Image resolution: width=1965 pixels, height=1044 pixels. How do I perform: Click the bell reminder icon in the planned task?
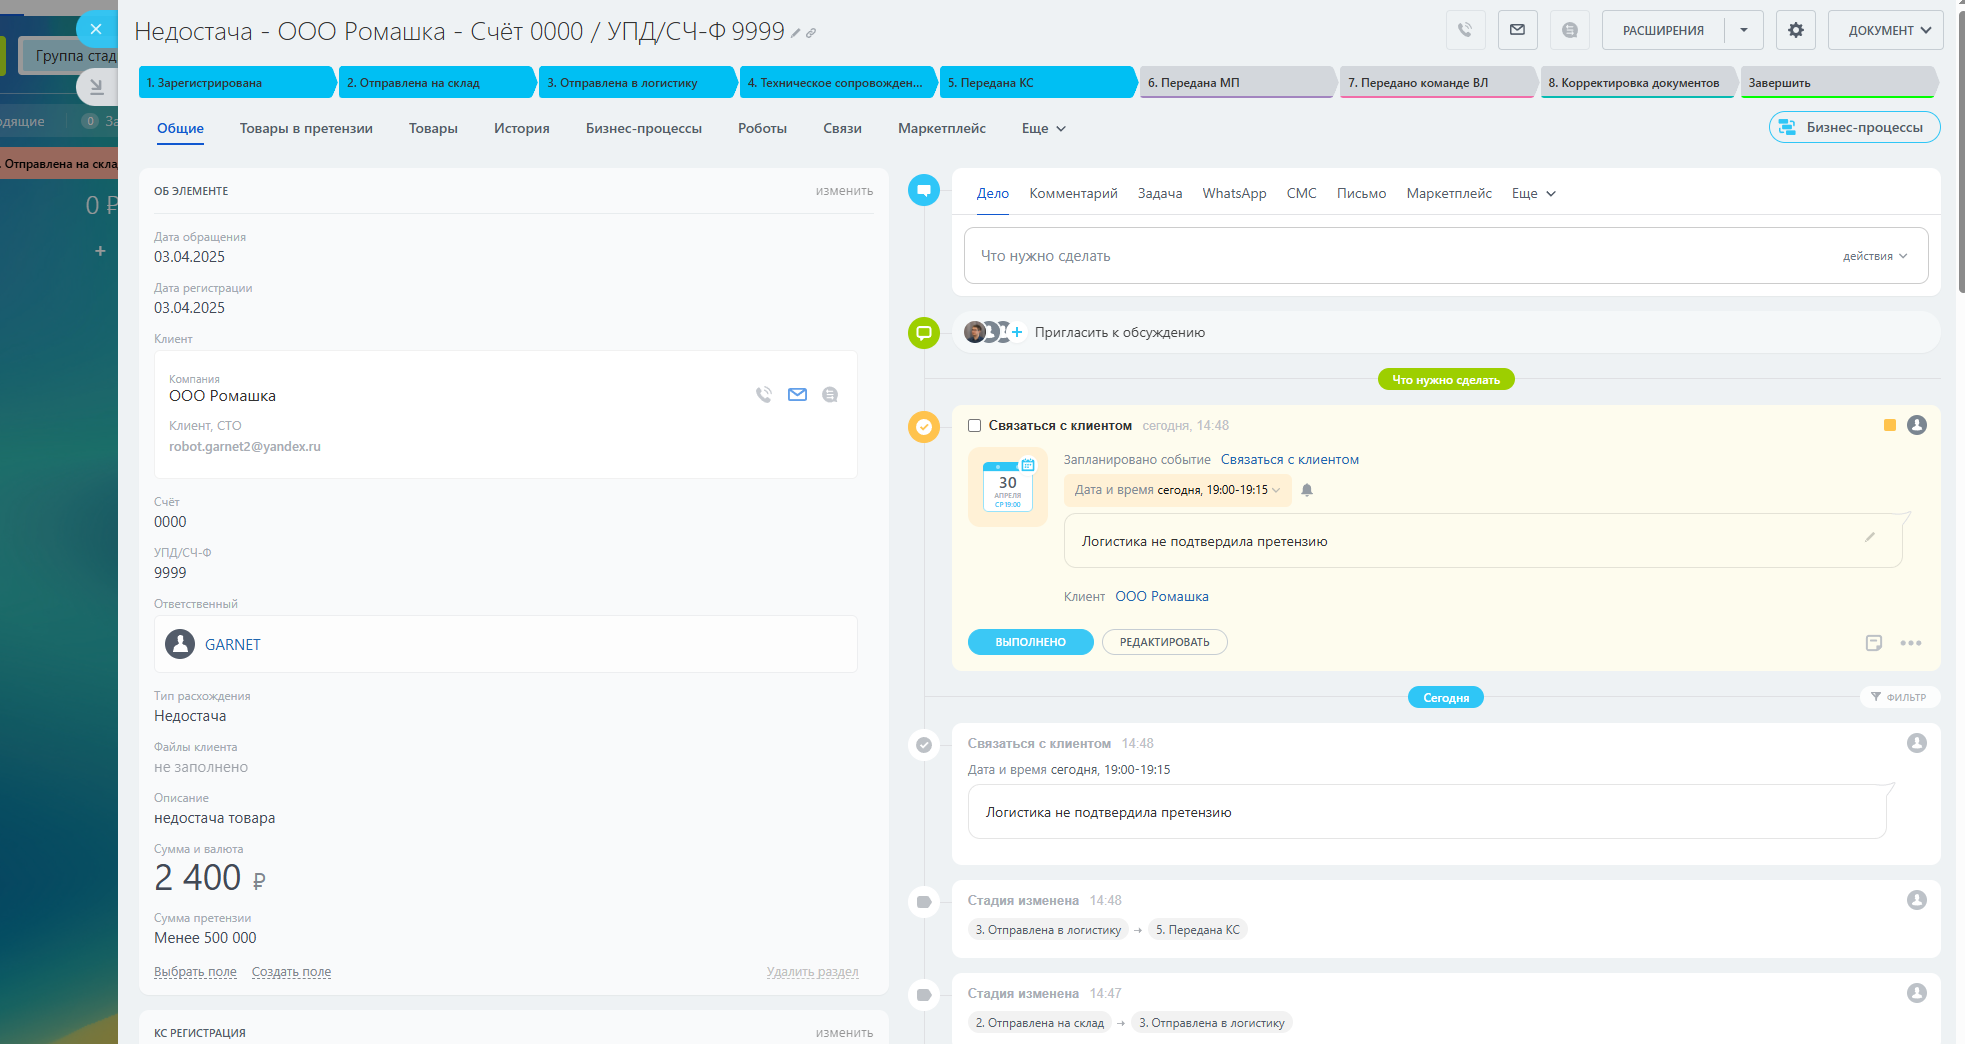tap(1307, 490)
